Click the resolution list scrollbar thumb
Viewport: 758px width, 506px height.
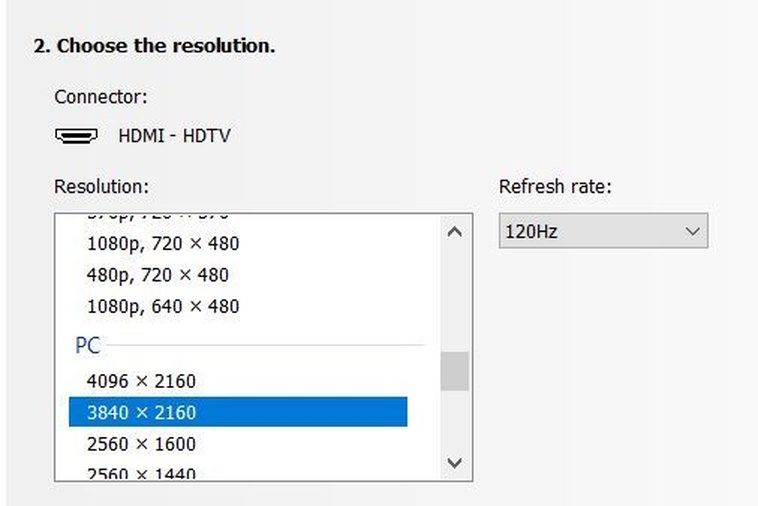454,371
